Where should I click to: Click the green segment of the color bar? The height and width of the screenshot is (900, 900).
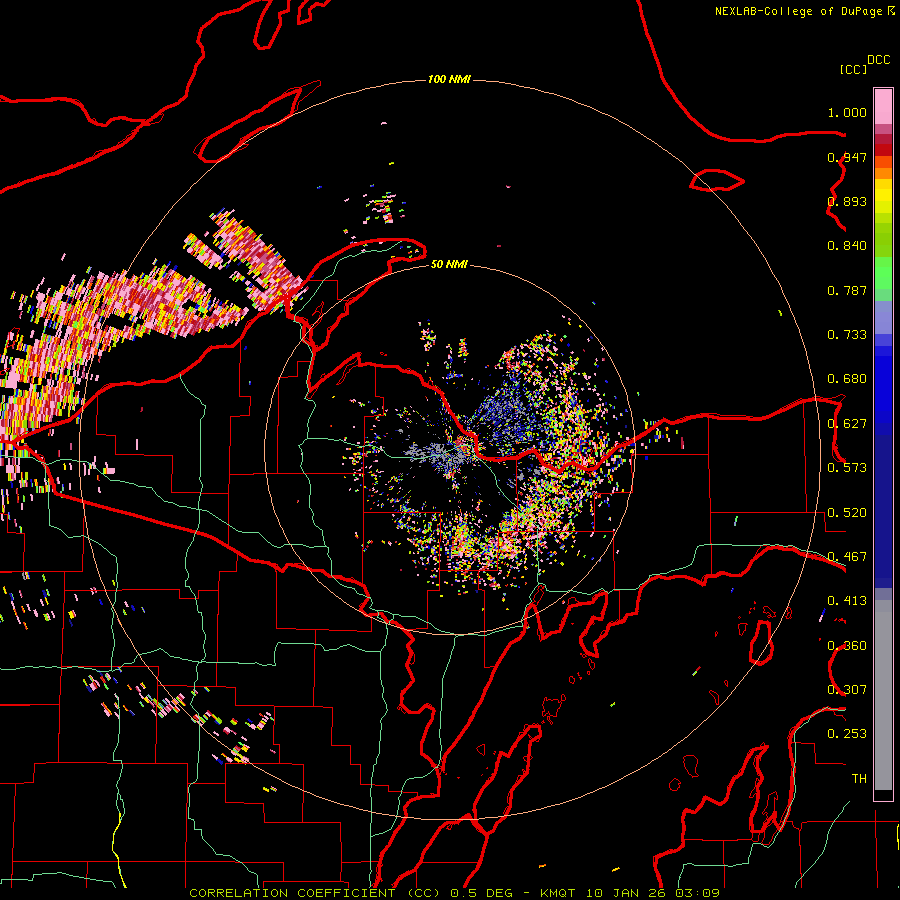(883, 273)
